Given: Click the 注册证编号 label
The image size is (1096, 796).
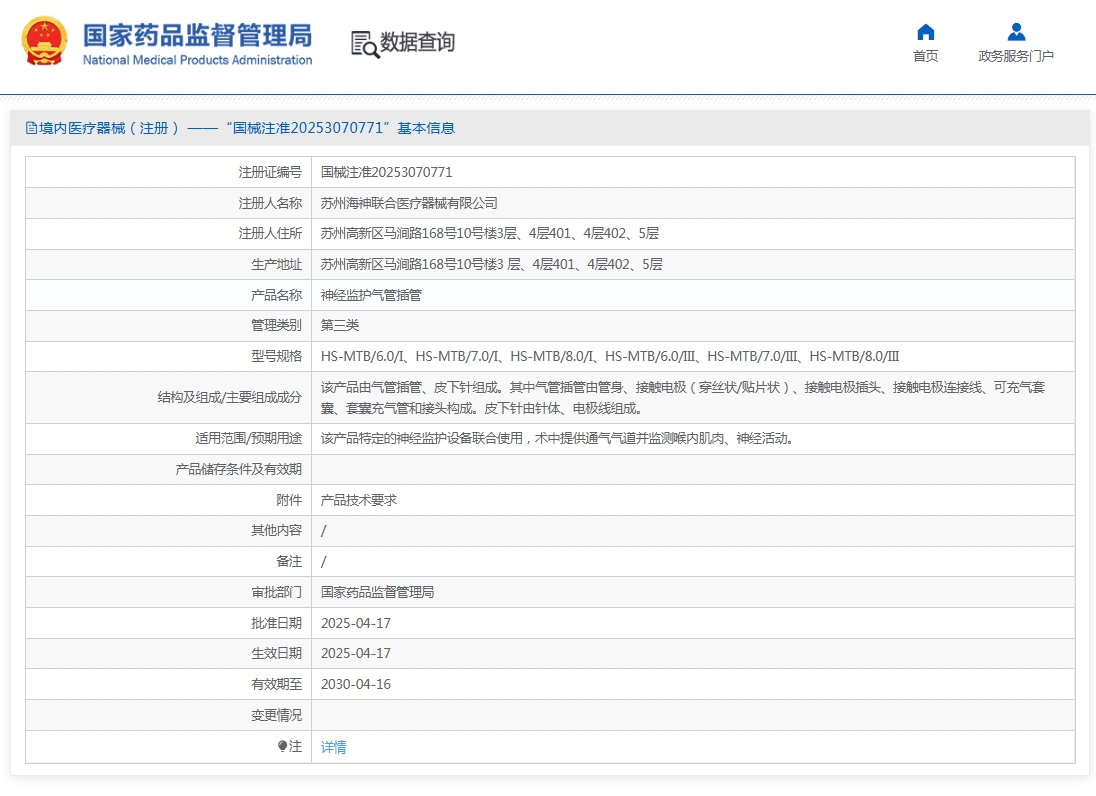Looking at the screenshot, I should [x=270, y=172].
